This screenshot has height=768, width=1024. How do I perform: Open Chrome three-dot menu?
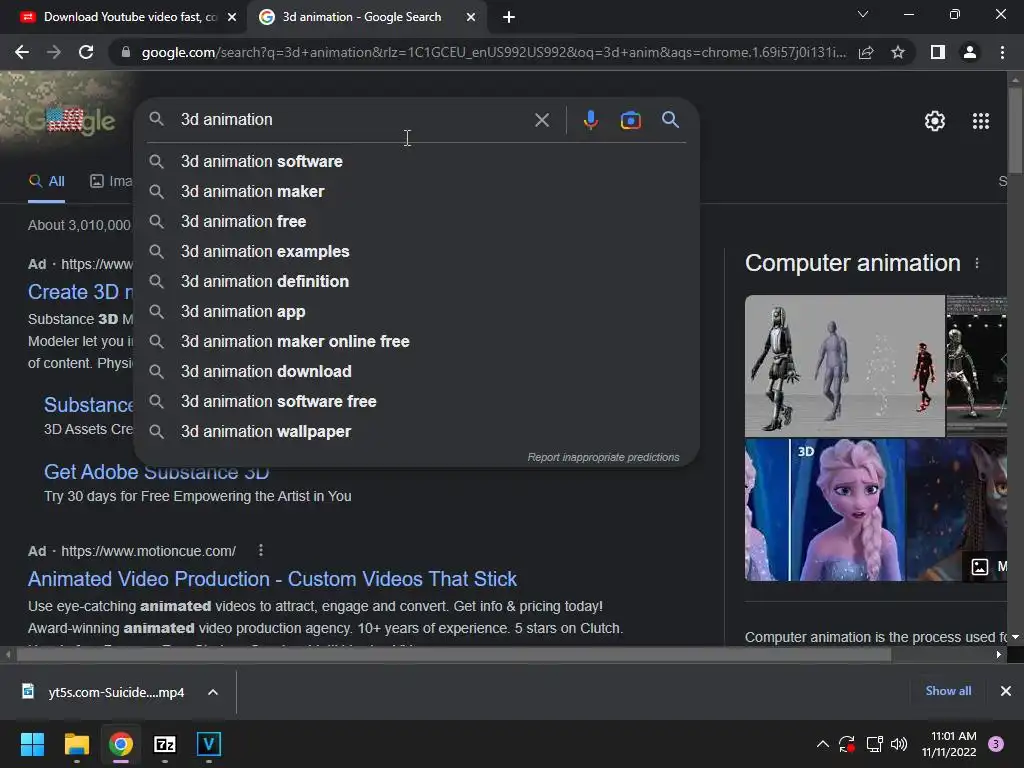(1002, 52)
